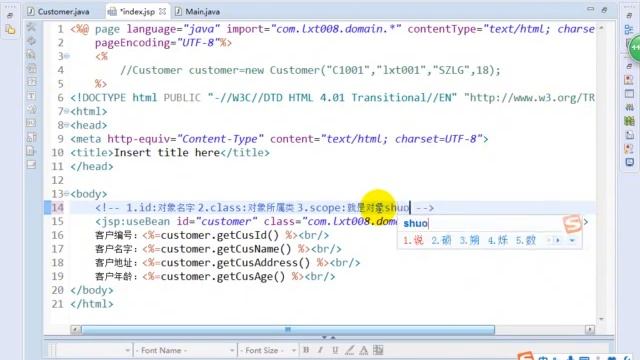Click the sash arrows above the bottom toolbar

click(x=329, y=338)
